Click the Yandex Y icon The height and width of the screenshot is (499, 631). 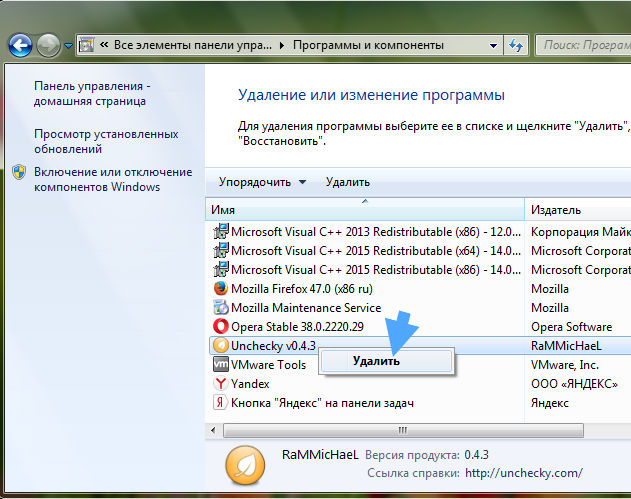[x=221, y=383]
